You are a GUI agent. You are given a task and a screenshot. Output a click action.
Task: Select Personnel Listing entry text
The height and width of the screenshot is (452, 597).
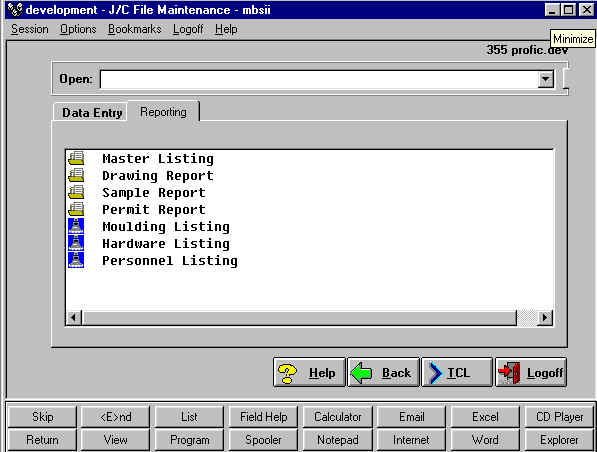tap(170, 260)
